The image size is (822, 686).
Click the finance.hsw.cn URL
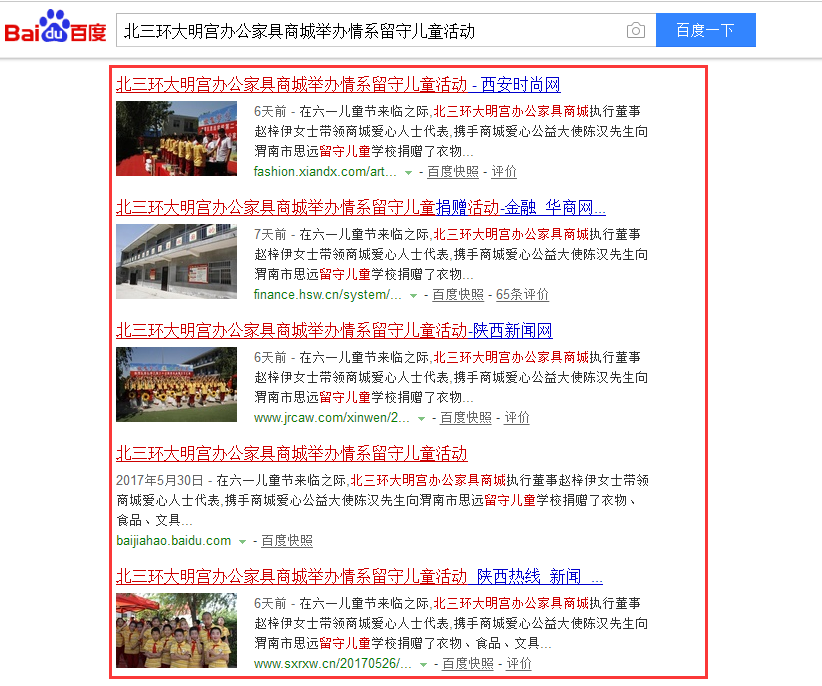click(328, 295)
